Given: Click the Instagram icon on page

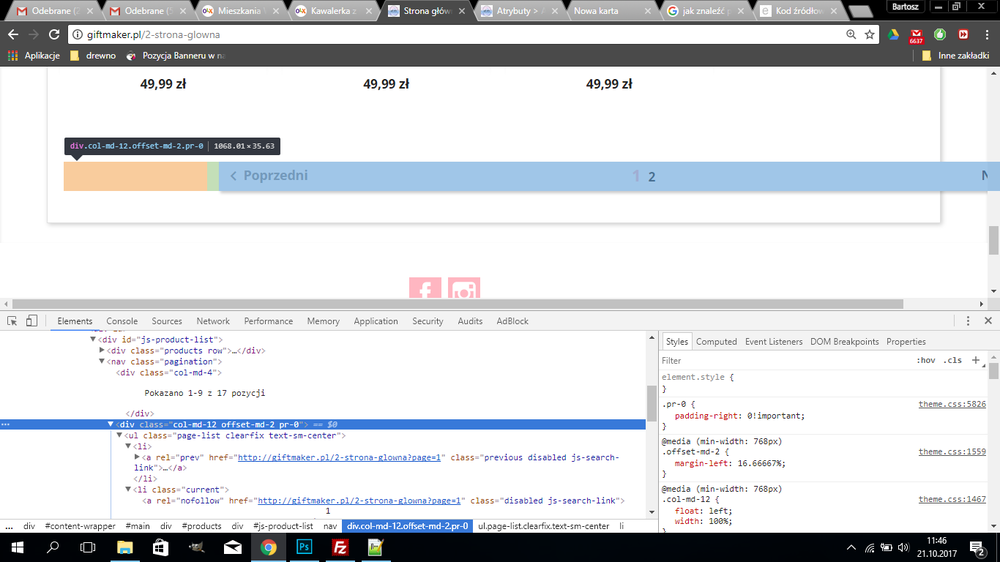Looking at the screenshot, I should pyautogui.click(x=464, y=288).
